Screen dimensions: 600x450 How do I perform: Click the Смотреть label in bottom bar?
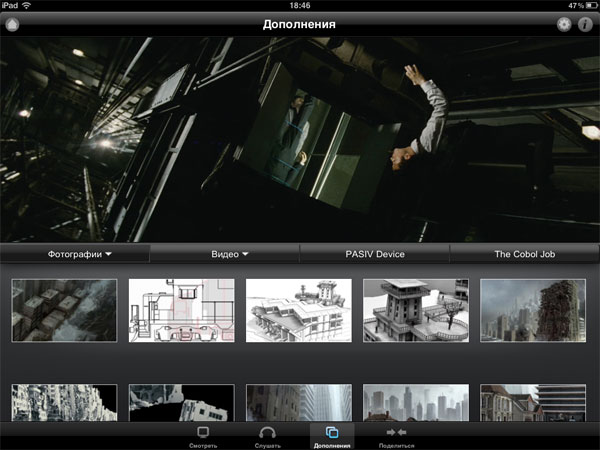[x=203, y=446]
